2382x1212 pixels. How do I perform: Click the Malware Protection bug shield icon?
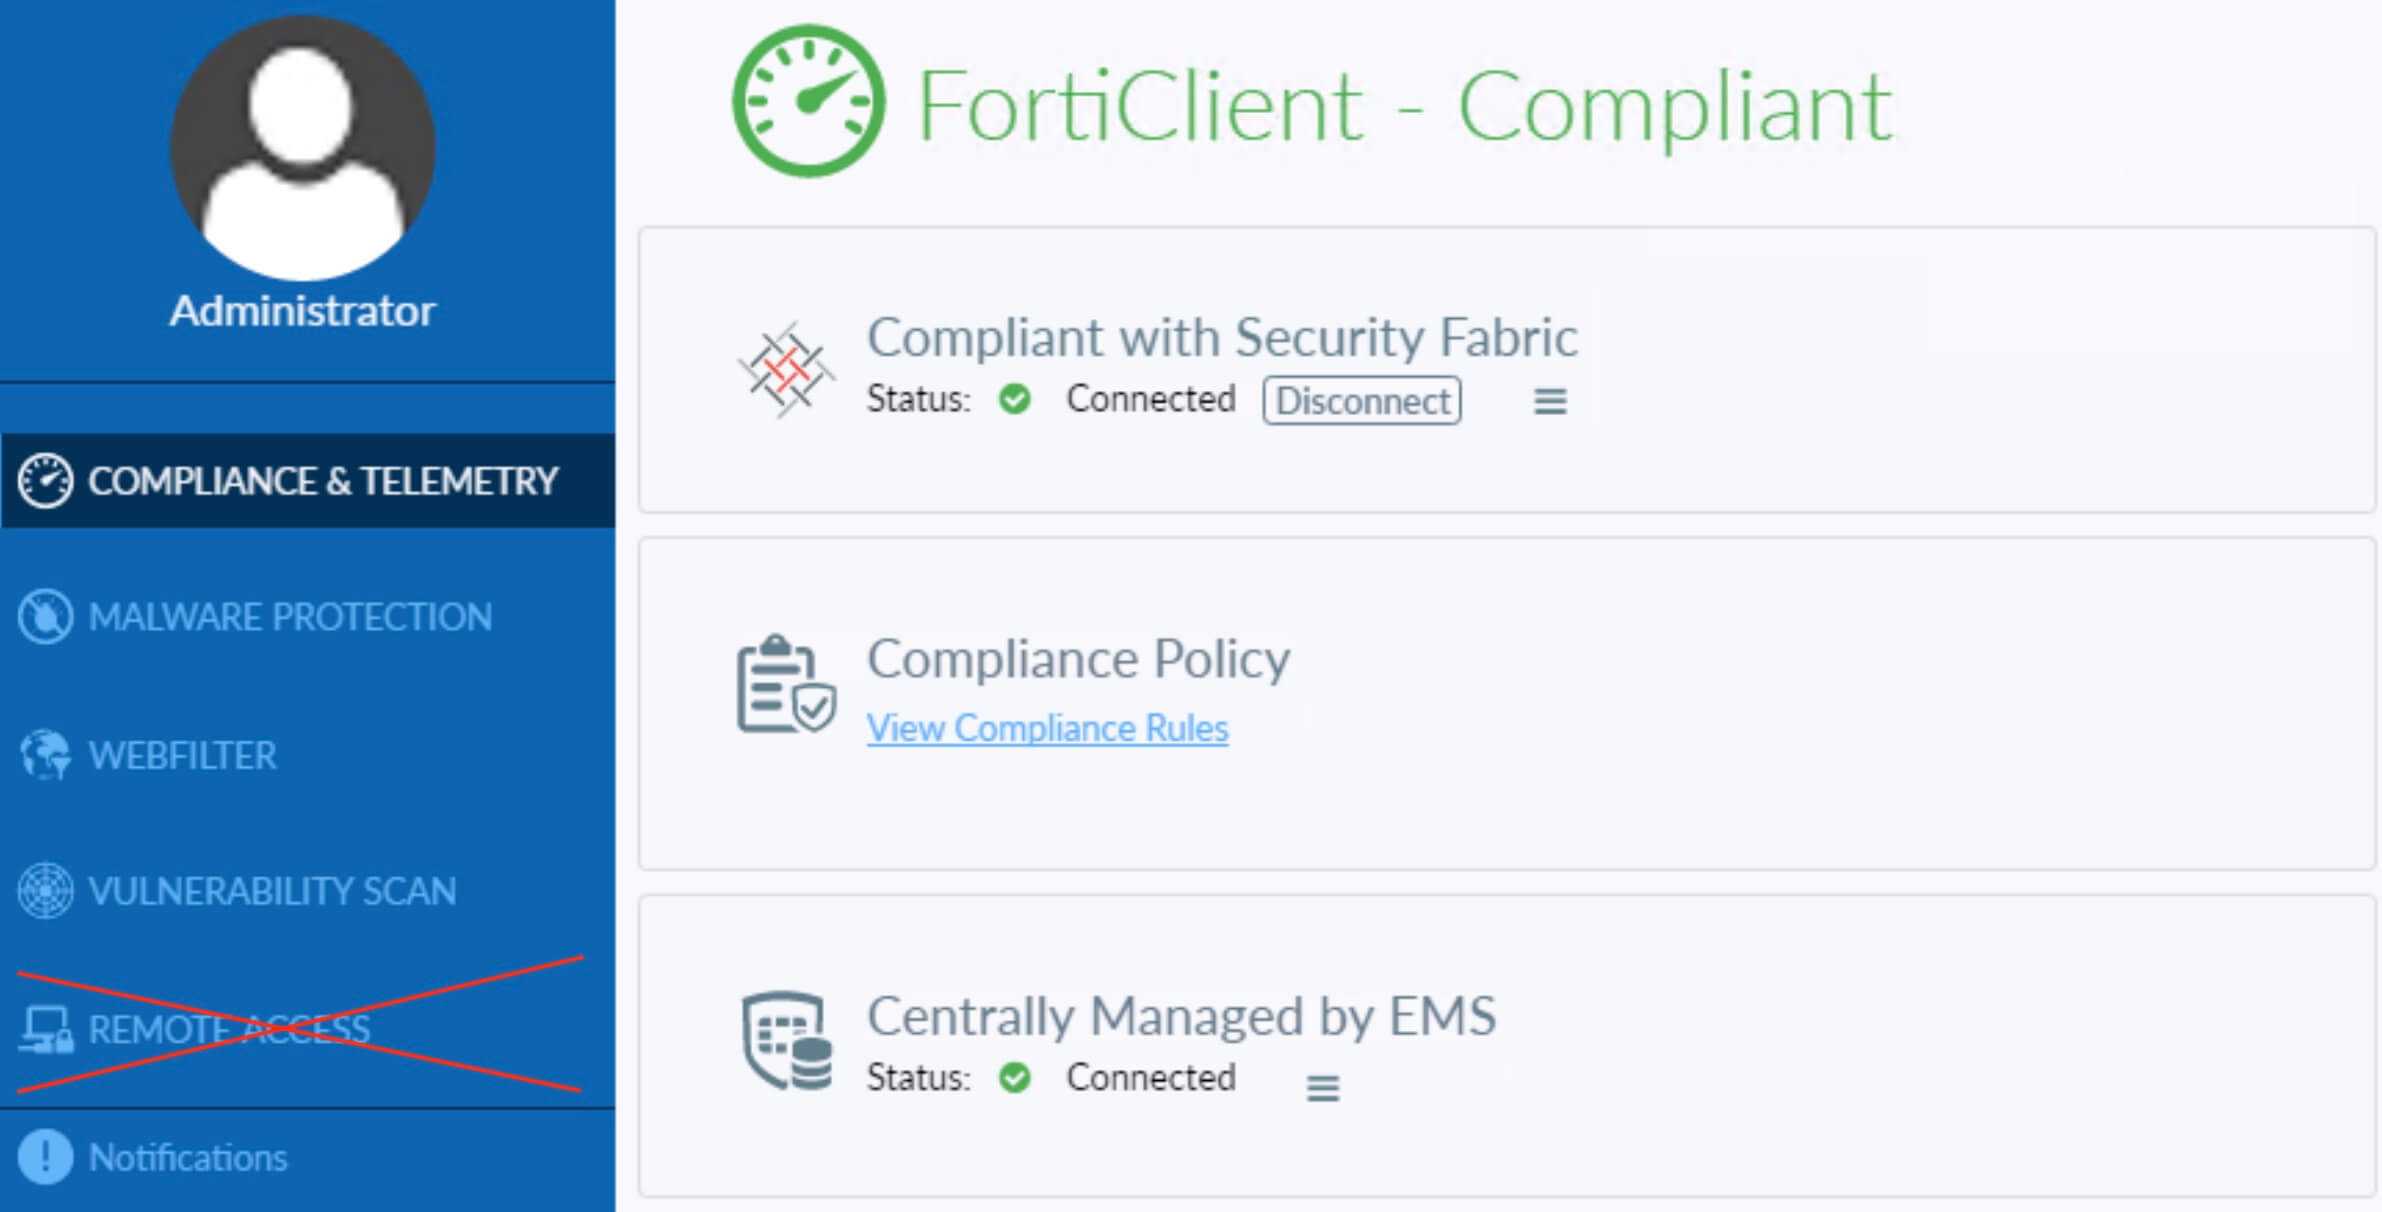click(45, 617)
